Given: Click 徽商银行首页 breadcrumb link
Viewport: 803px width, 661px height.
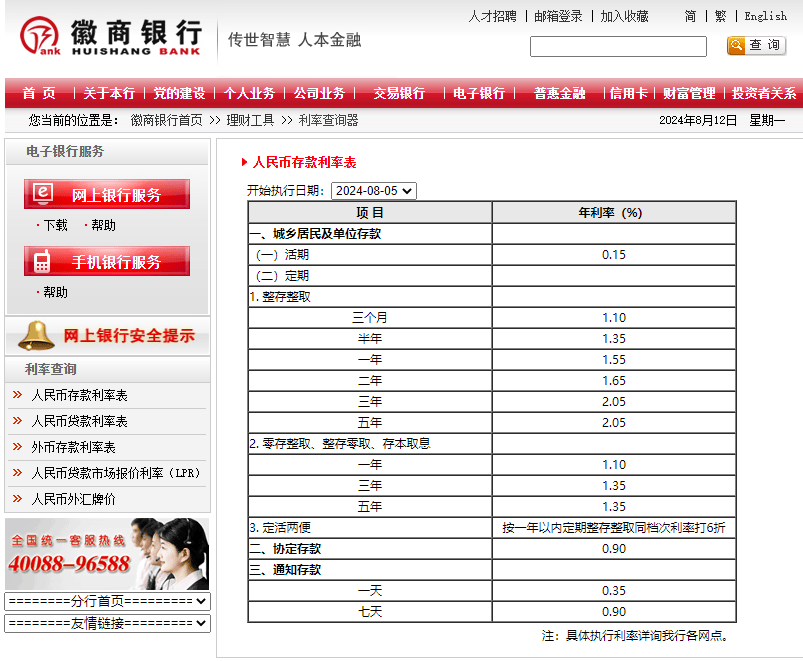Looking at the screenshot, I should coord(166,120).
